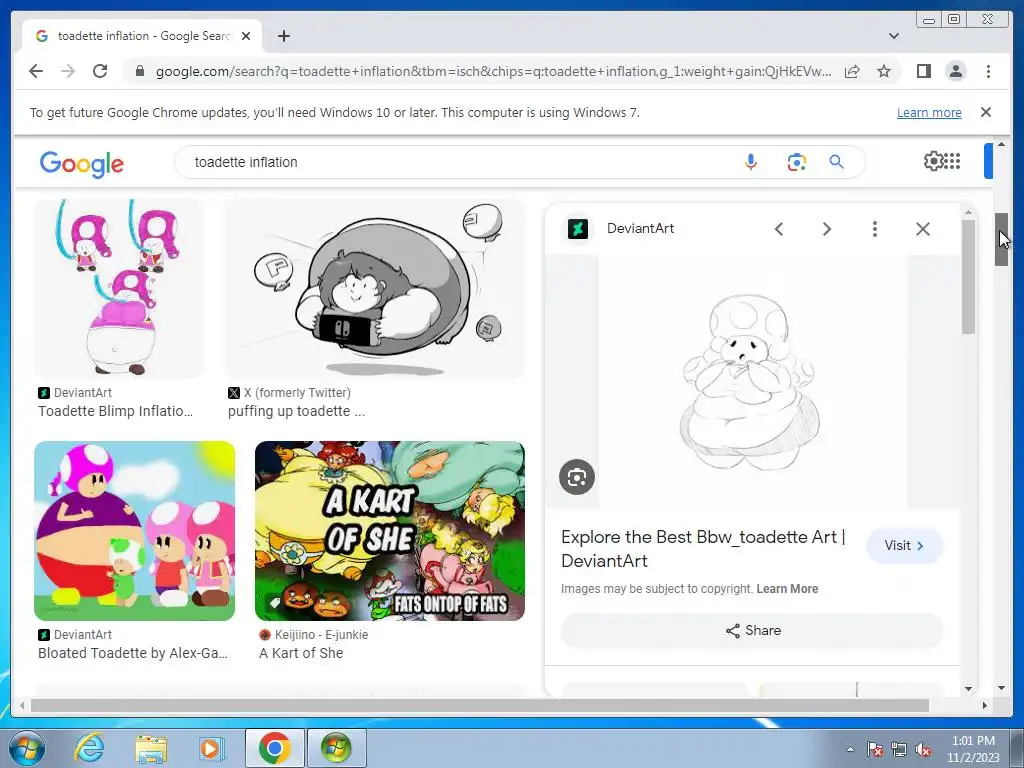Open the Chrome side panel icon
The width and height of the screenshot is (1024, 768).
[x=923, y=71]
